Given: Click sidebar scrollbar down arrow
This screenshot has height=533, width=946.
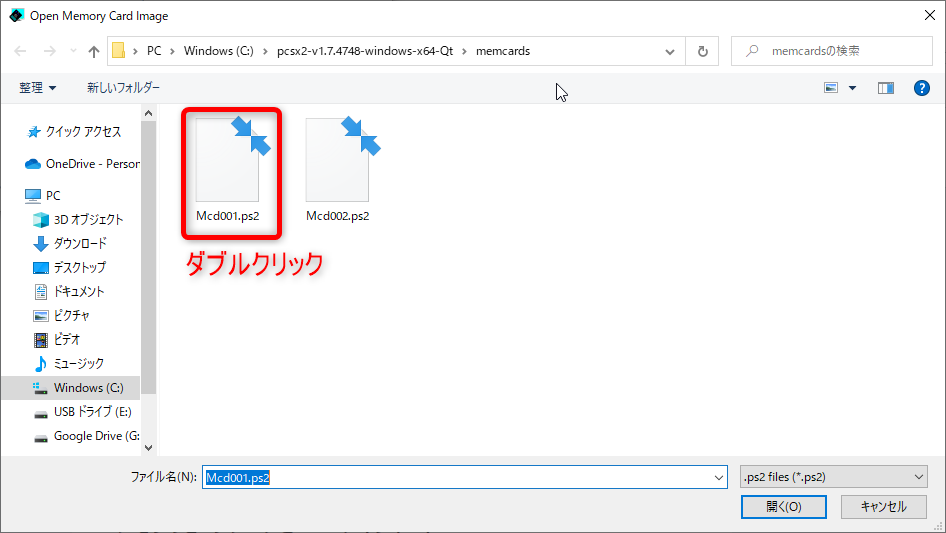Looking at the screenshot, I should tap(148, 448).
